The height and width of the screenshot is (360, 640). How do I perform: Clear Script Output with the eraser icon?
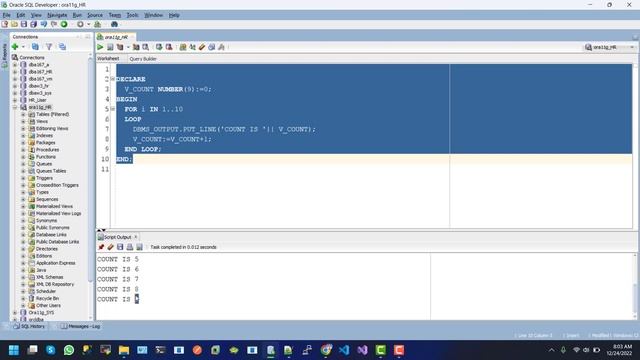tap(111, 247)
